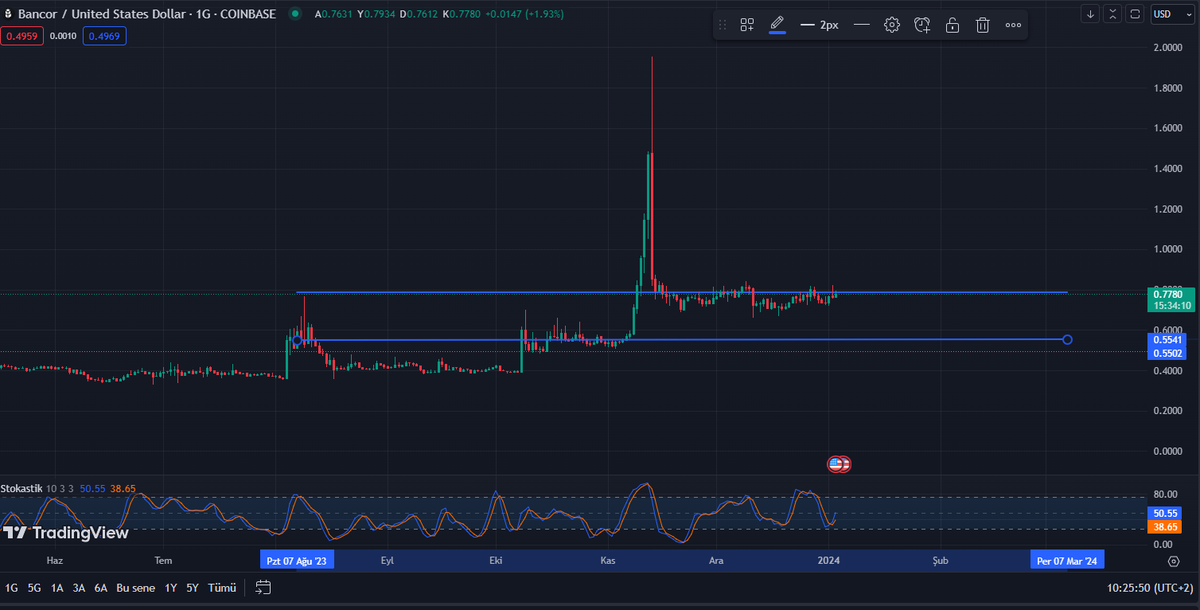Click the Kas month label on time axis
The width and height of the screenshot is (1200, 610).
pyautogui.click(x=608, y=561)
